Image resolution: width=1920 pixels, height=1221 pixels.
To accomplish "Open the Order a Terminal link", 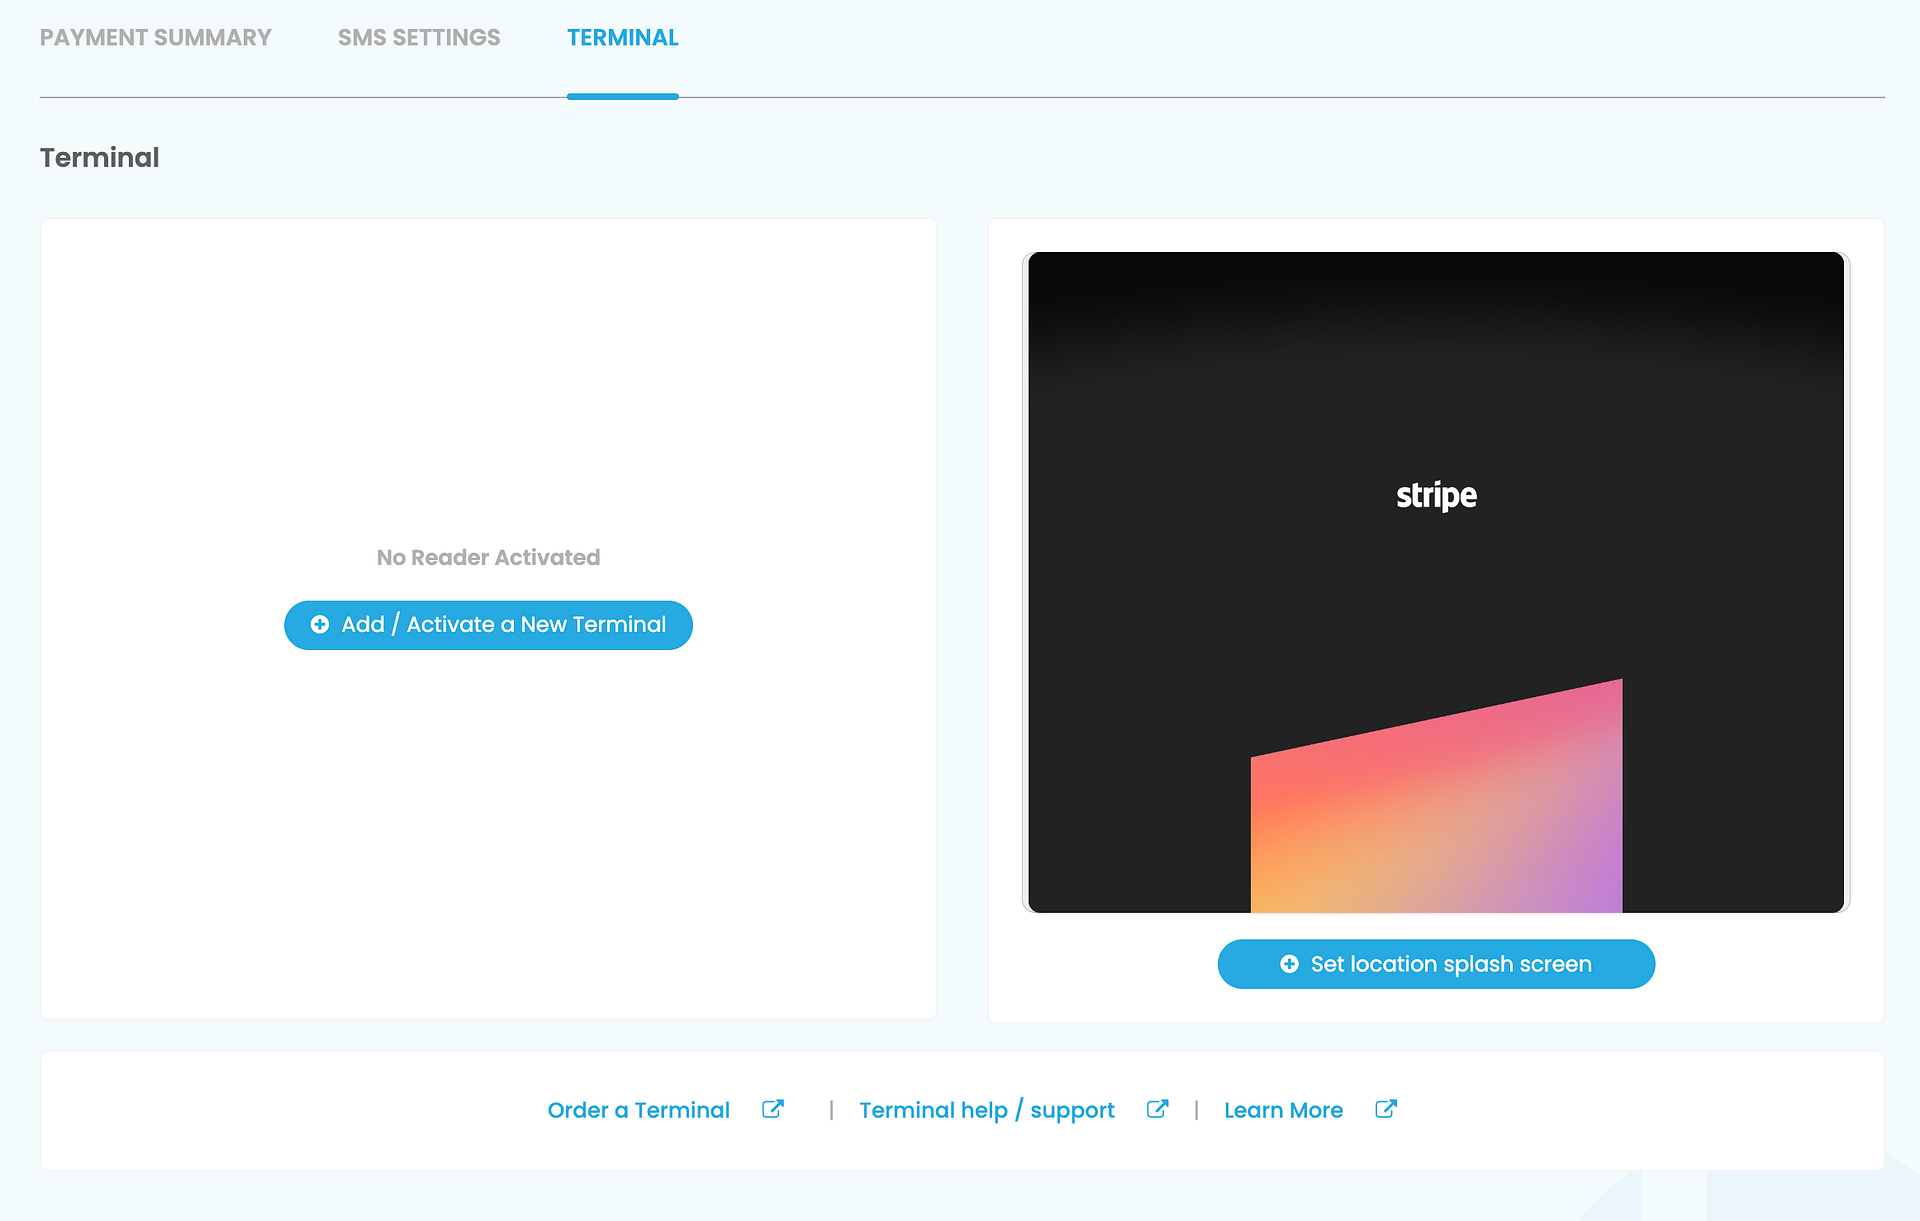I will (638, 1110).
